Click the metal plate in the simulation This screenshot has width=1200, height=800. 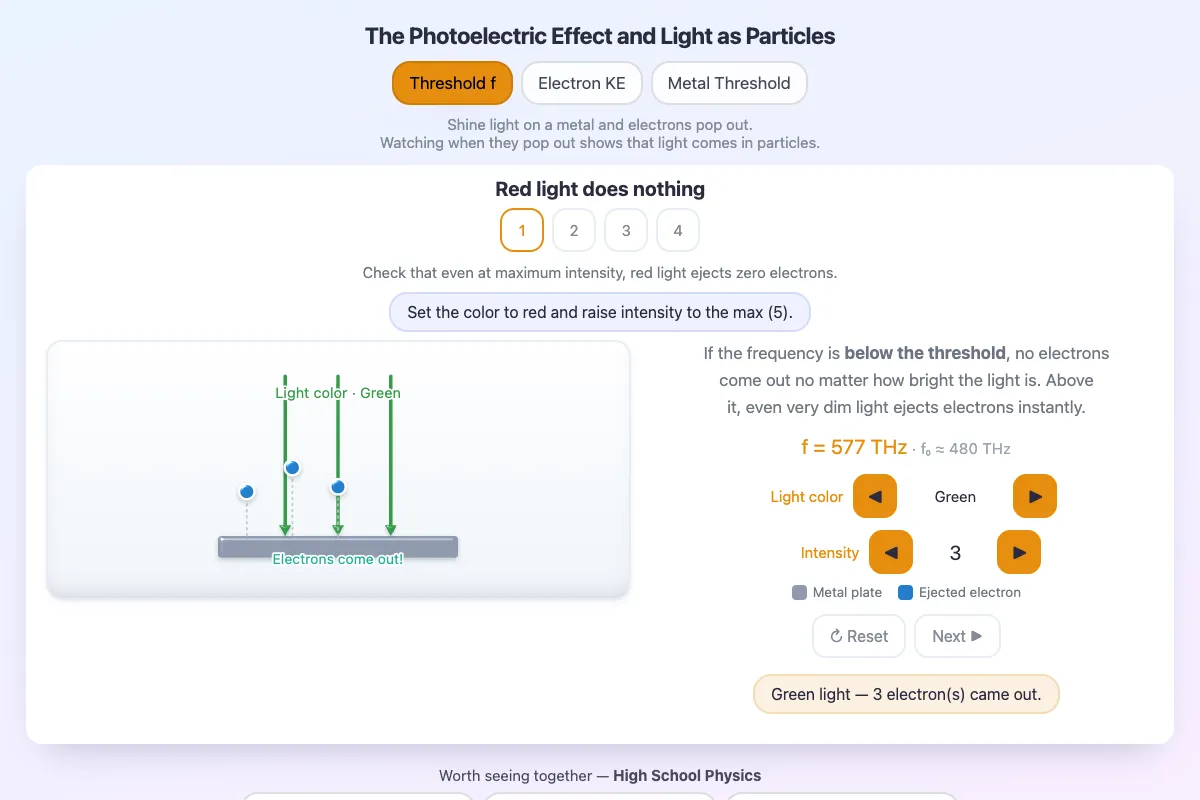coord(338,547)
